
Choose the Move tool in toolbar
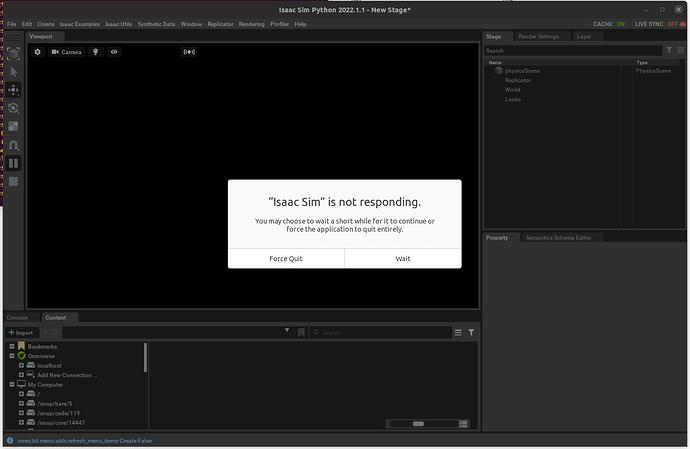13,90
